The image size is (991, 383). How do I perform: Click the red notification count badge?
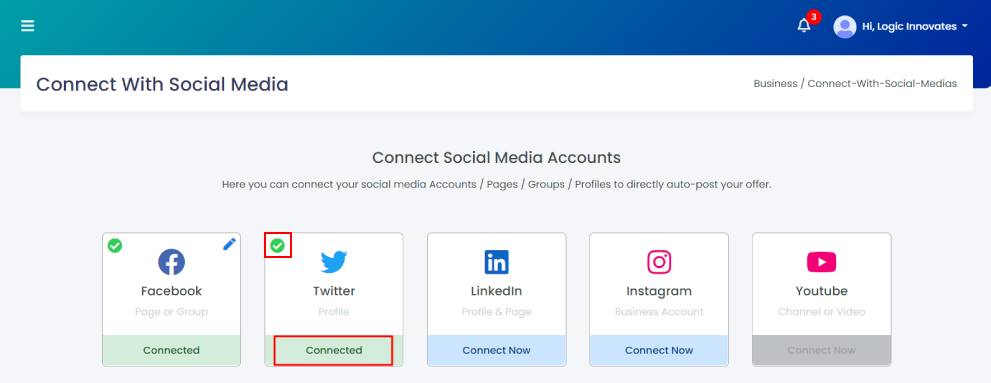tap(813, 16)
